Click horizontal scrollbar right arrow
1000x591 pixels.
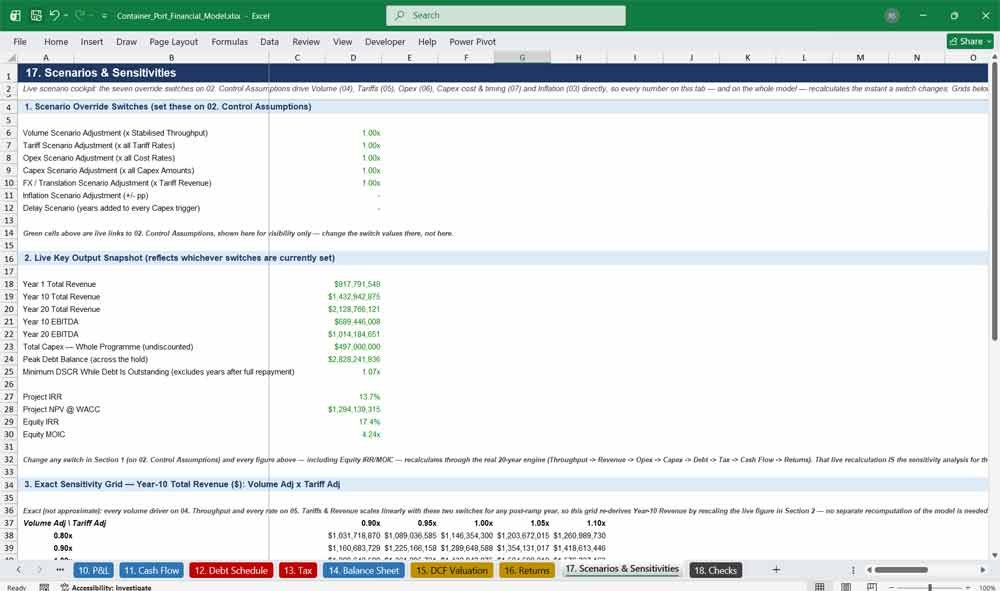[x=983, y=570]
